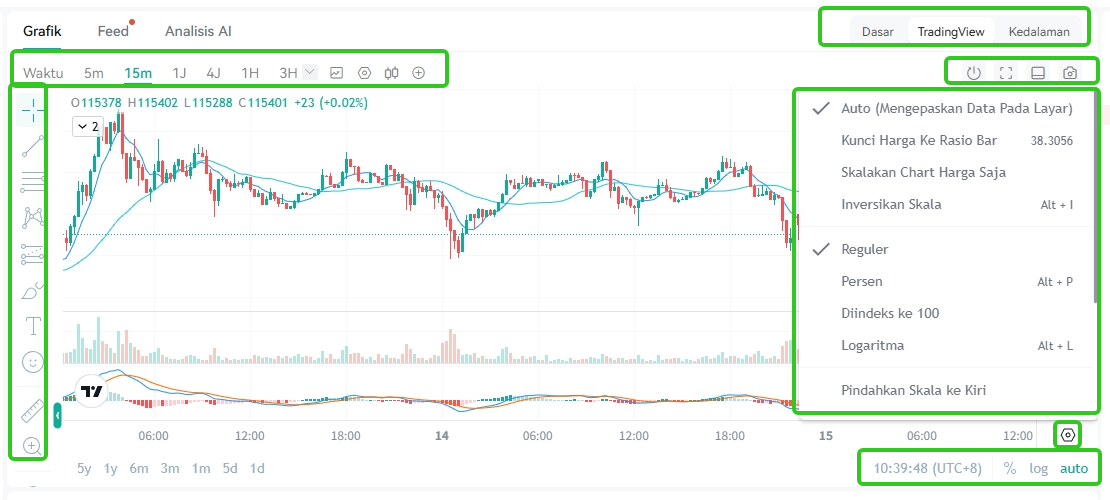Switch to the Kedalaman chart view
This screenshot has width=1110, height=500.
click(1039, 32)
